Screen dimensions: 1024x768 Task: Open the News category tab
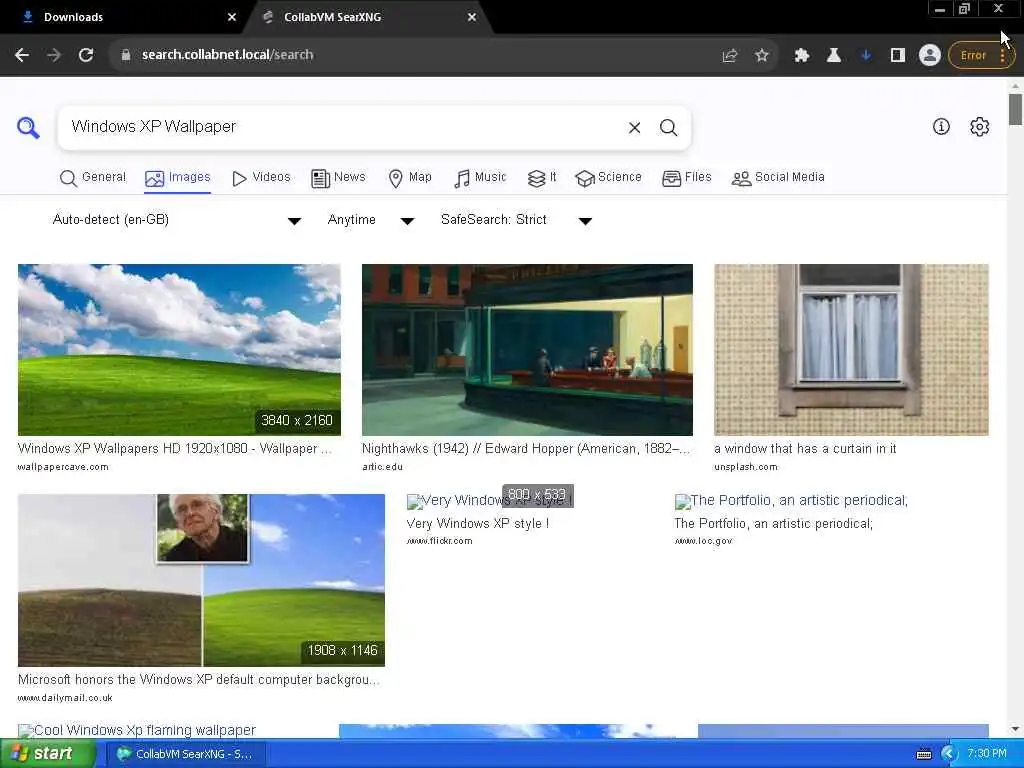click(x=338, y=178)
